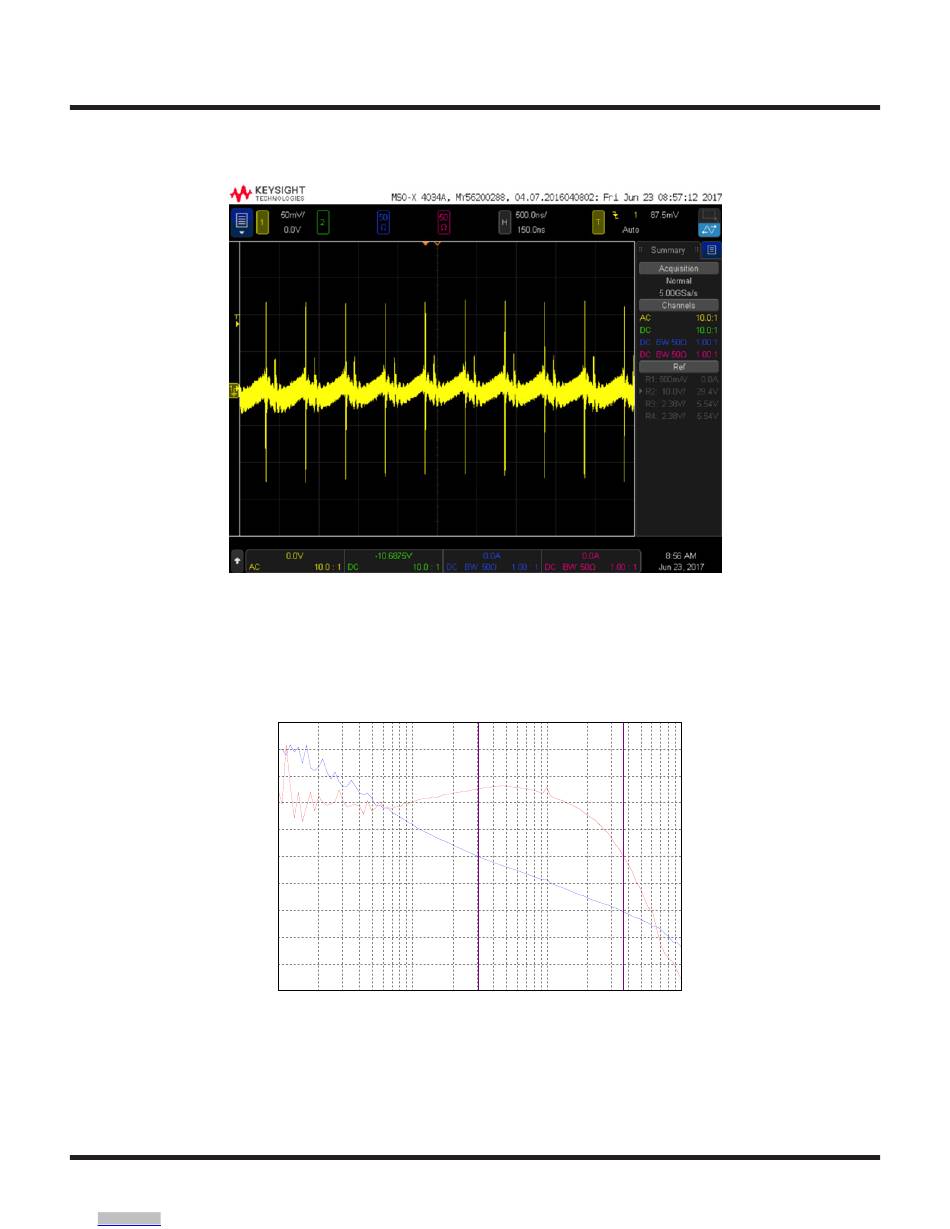Click the Channels section header

pos(678,305)
